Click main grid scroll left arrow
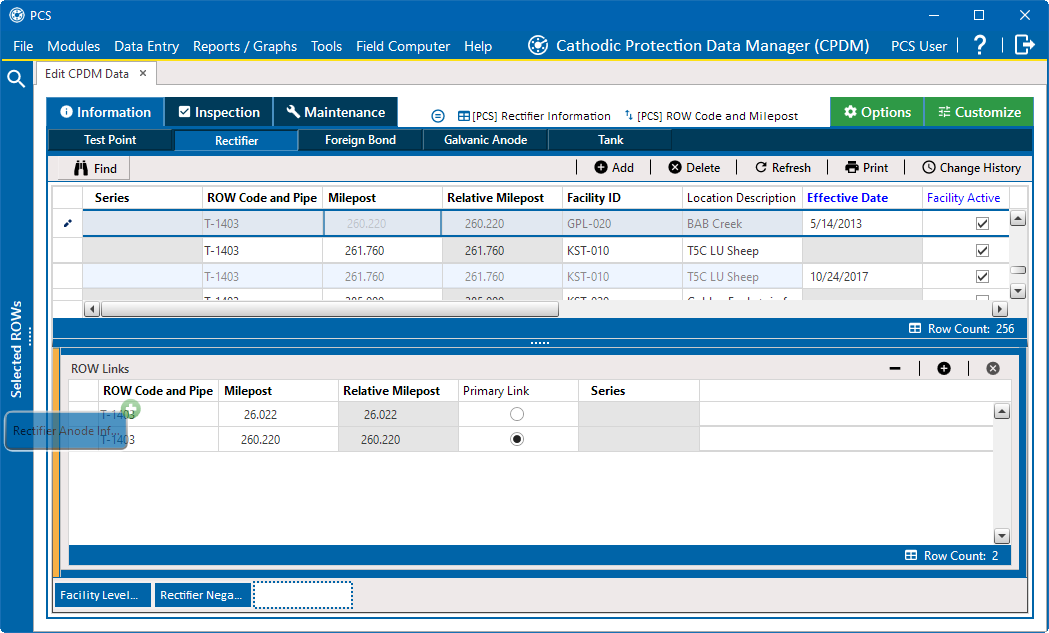The image size is (1049, 633). pos(92,309)
